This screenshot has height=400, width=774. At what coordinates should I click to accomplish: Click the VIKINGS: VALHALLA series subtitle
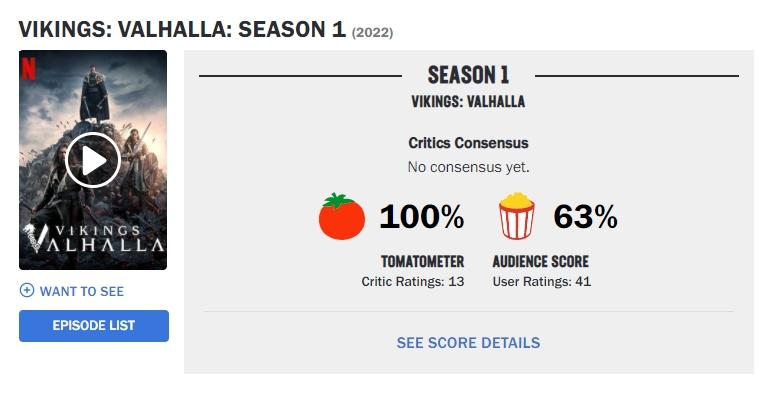468,102
